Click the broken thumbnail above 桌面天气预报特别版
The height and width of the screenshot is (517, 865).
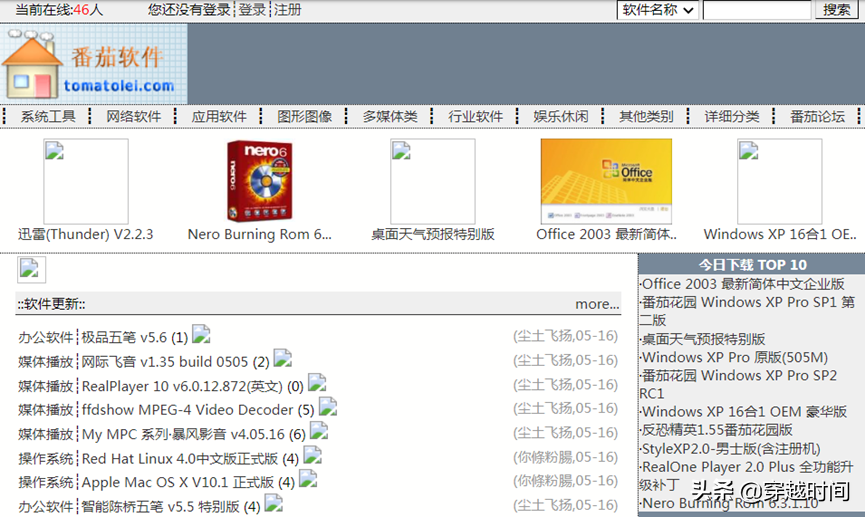433,181
